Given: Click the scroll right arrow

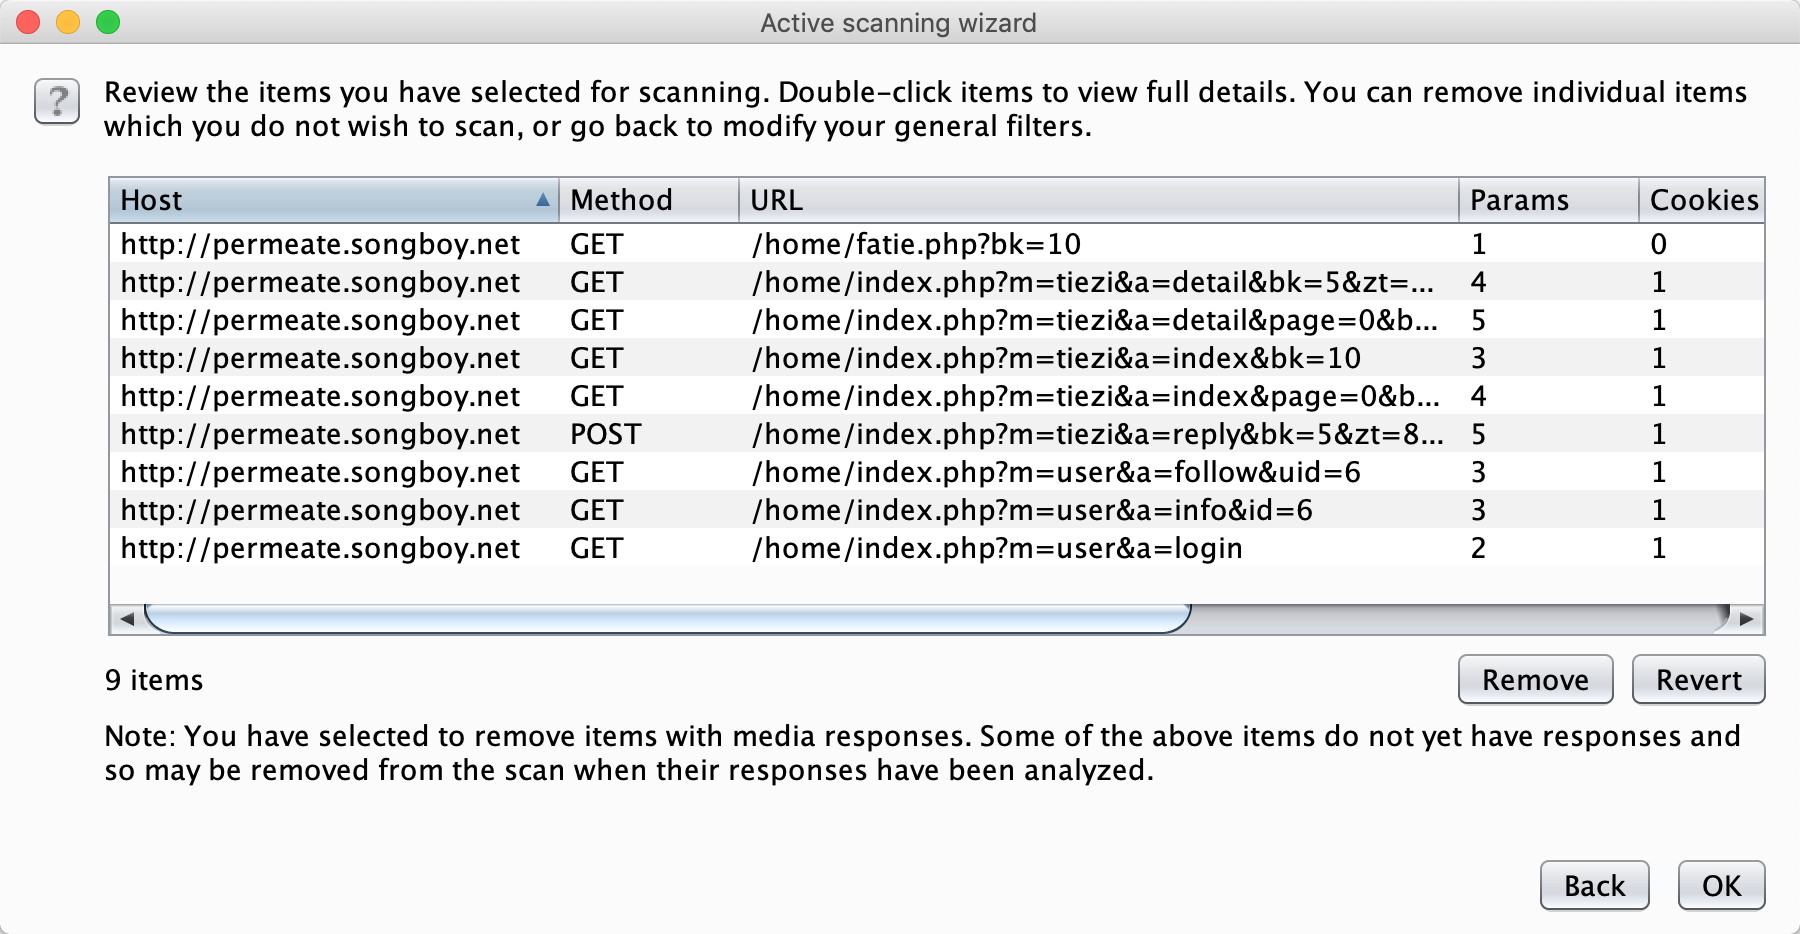Looking at the screenshot, I should coord(1746,619).
